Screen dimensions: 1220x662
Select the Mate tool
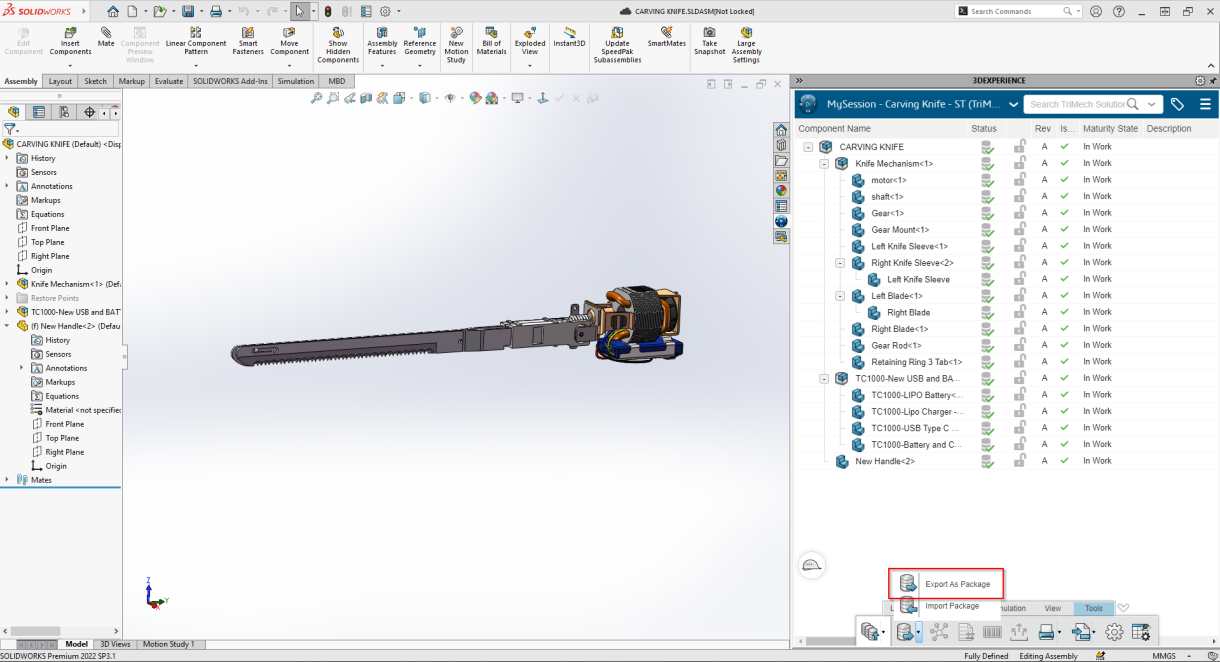tap(106, 38)
